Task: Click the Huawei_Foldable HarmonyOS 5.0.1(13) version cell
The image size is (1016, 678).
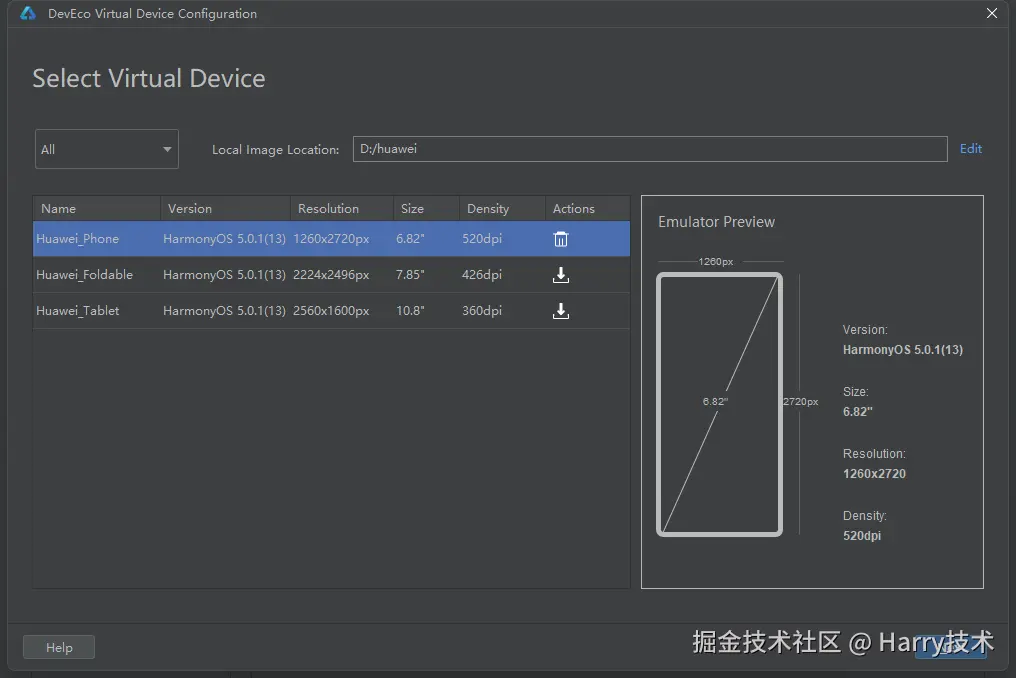Action: click(224, 275)
